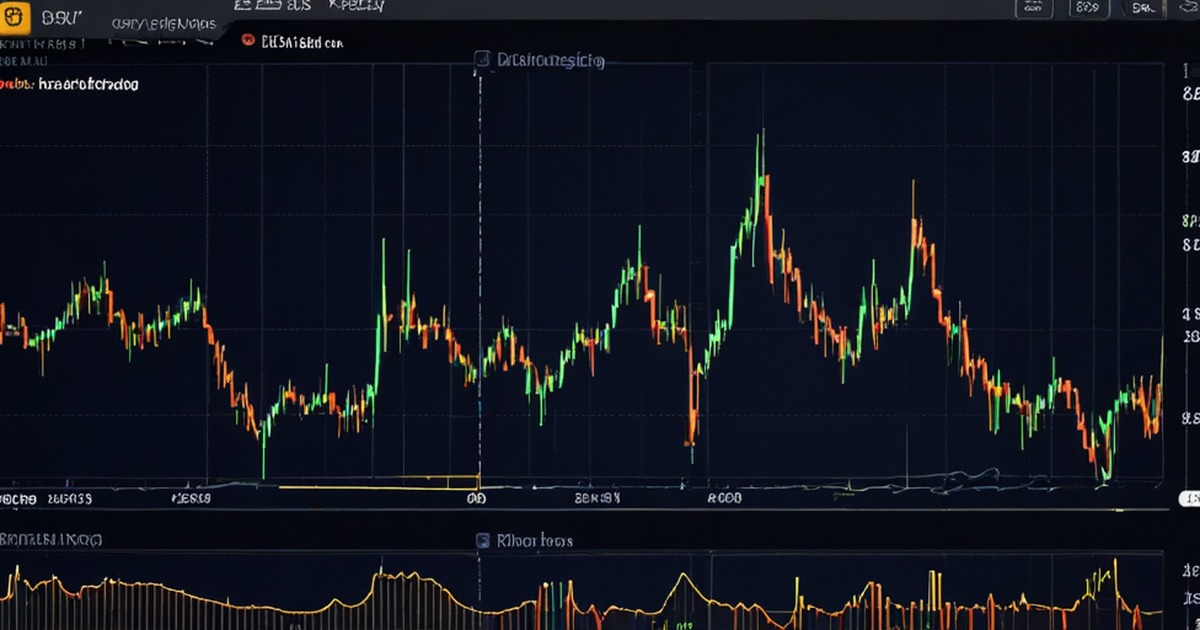This screenshot has height=630, width=1200.
Task: Click the small value tag at the time axis right end
Action: pyautogui.click(x=1190, y=498)
